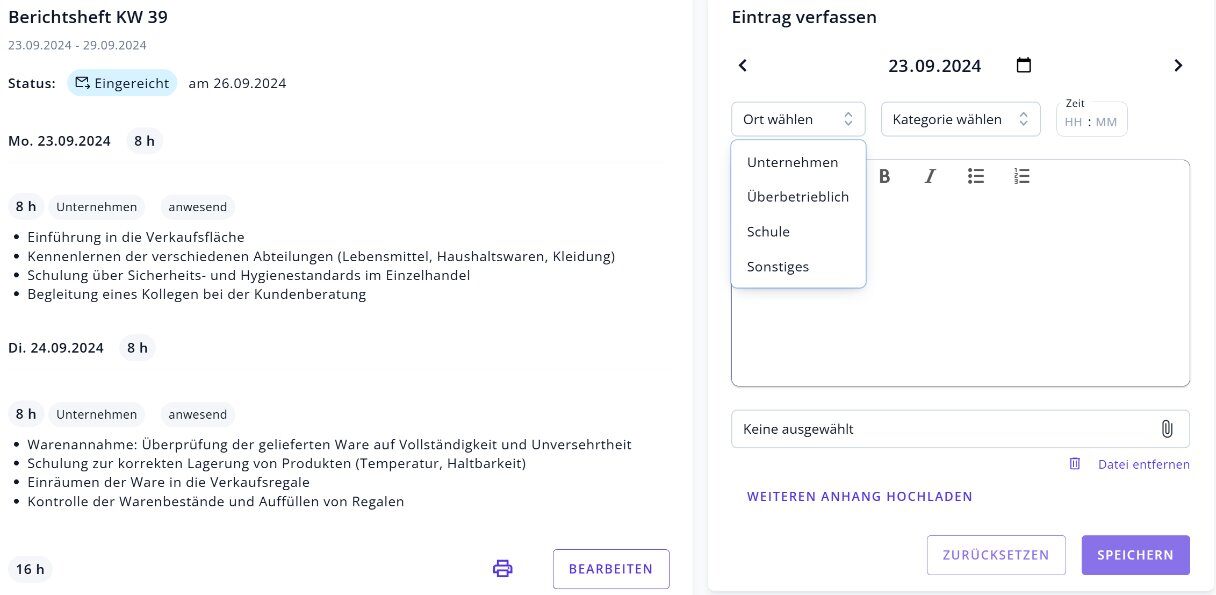Click the paperclip attachment icon
This screenshot has width=1216, height=595.
click(1166, 429)
